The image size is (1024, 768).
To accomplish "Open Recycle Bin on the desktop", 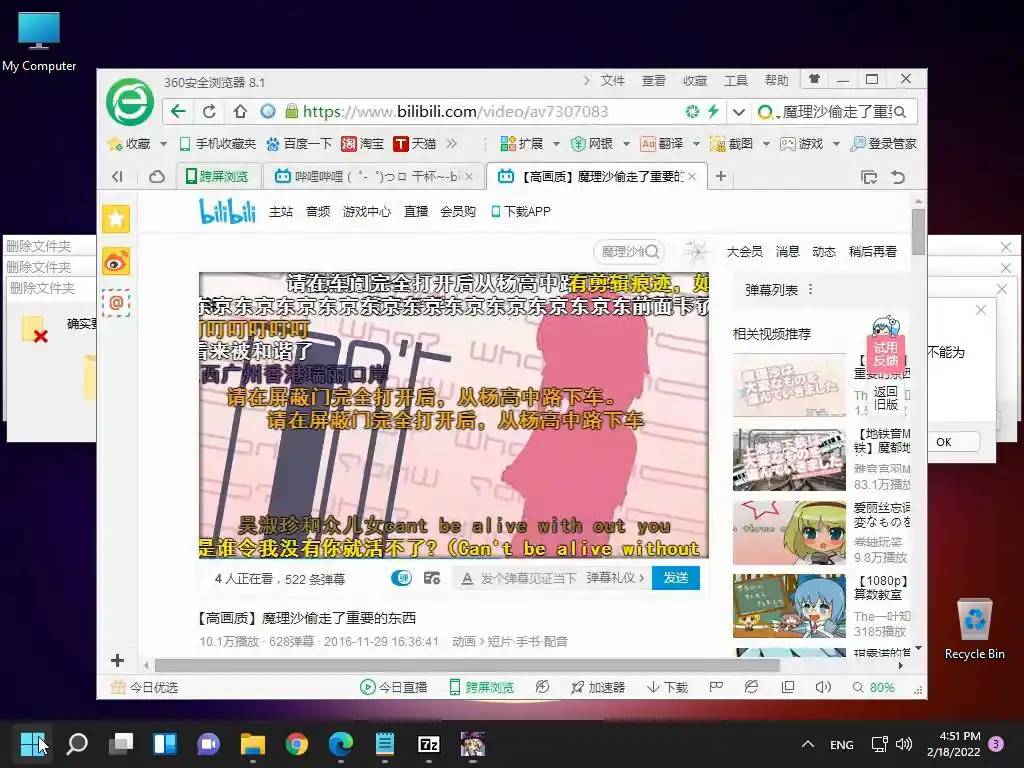I will (x=974, y=629).
